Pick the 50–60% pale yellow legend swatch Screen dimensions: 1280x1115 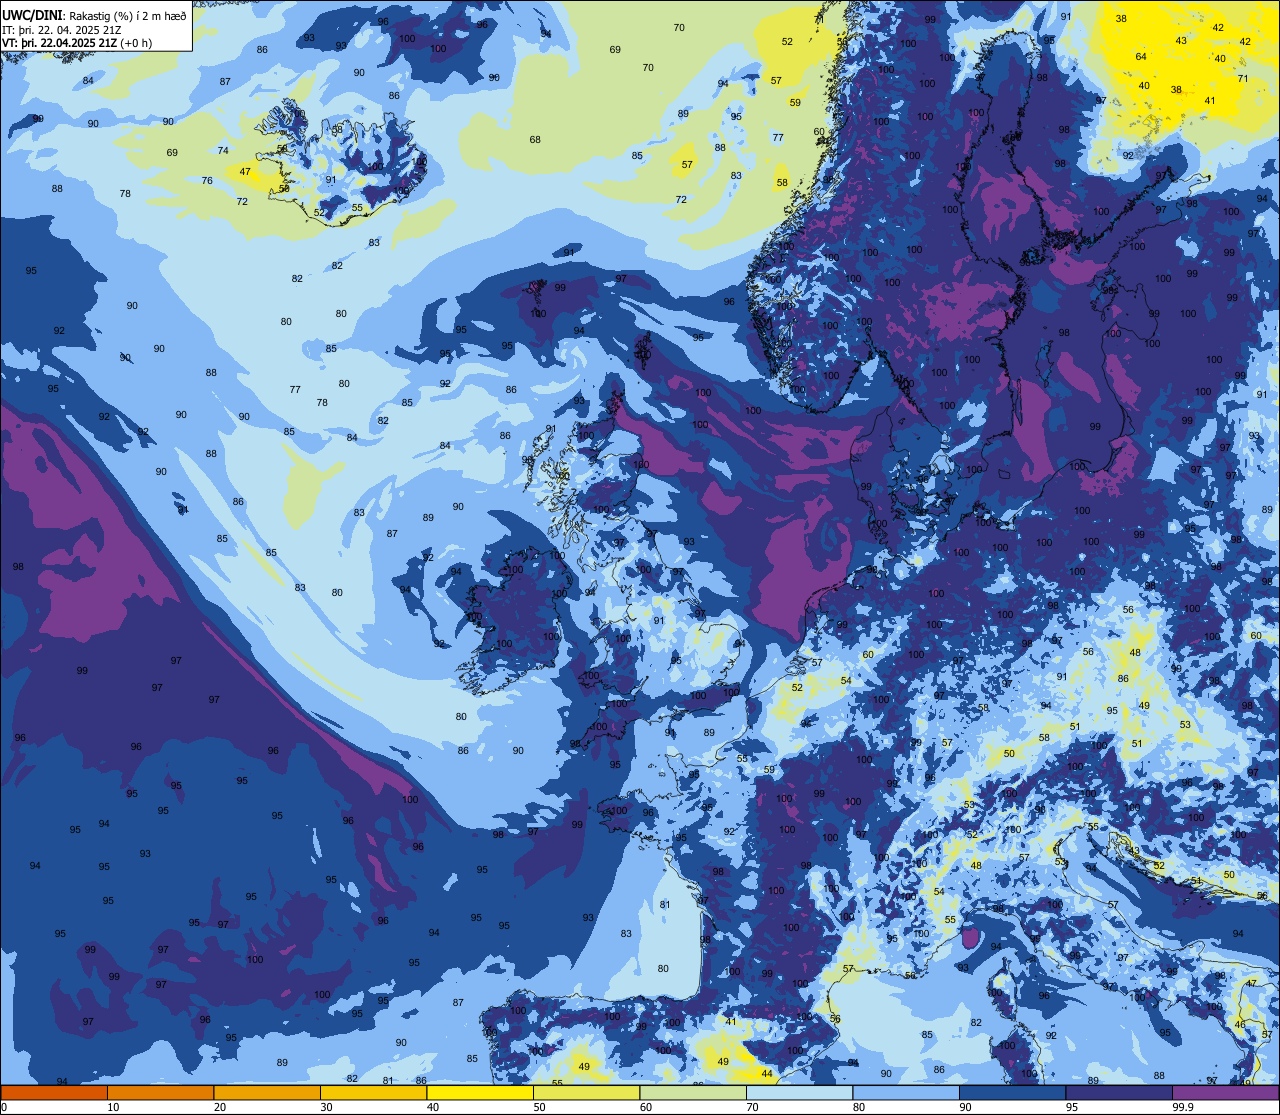(x=586, y=1093)
